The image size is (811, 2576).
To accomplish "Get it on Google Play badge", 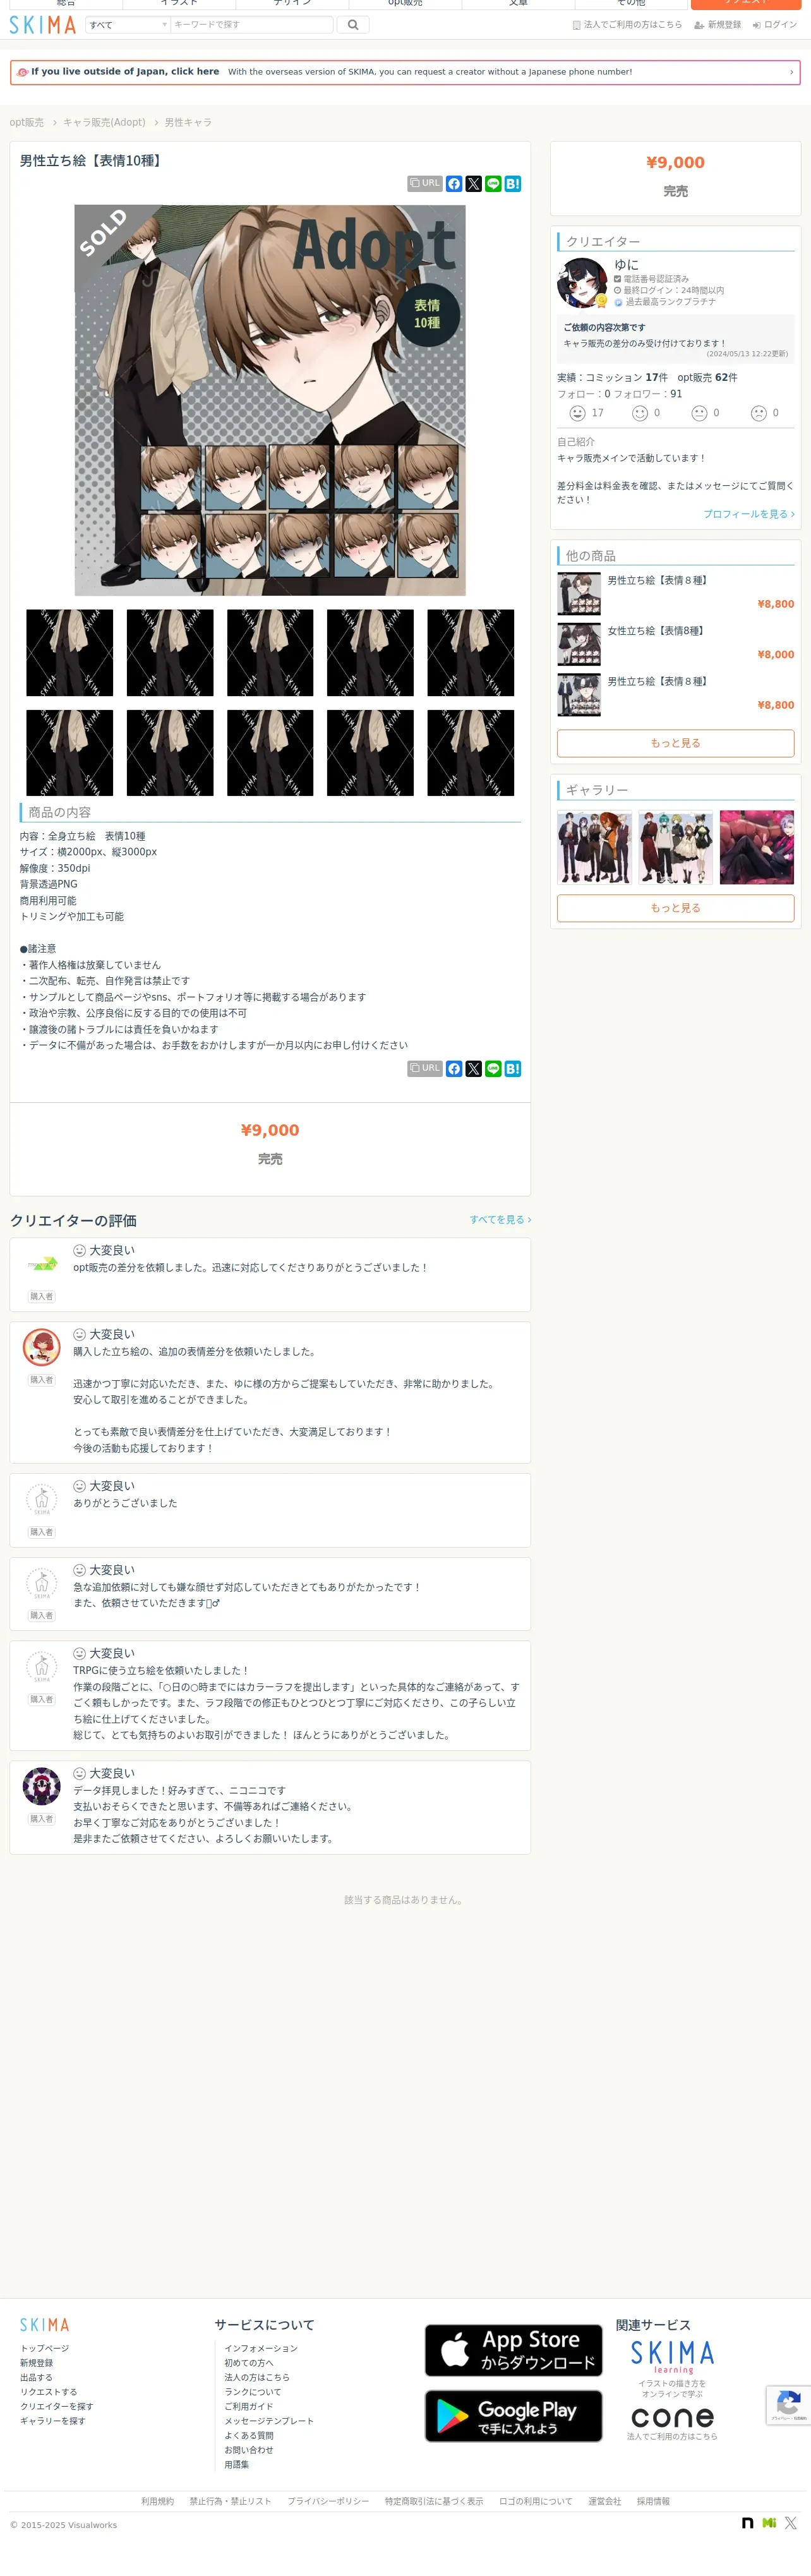I will click(x=513, y=2416).
